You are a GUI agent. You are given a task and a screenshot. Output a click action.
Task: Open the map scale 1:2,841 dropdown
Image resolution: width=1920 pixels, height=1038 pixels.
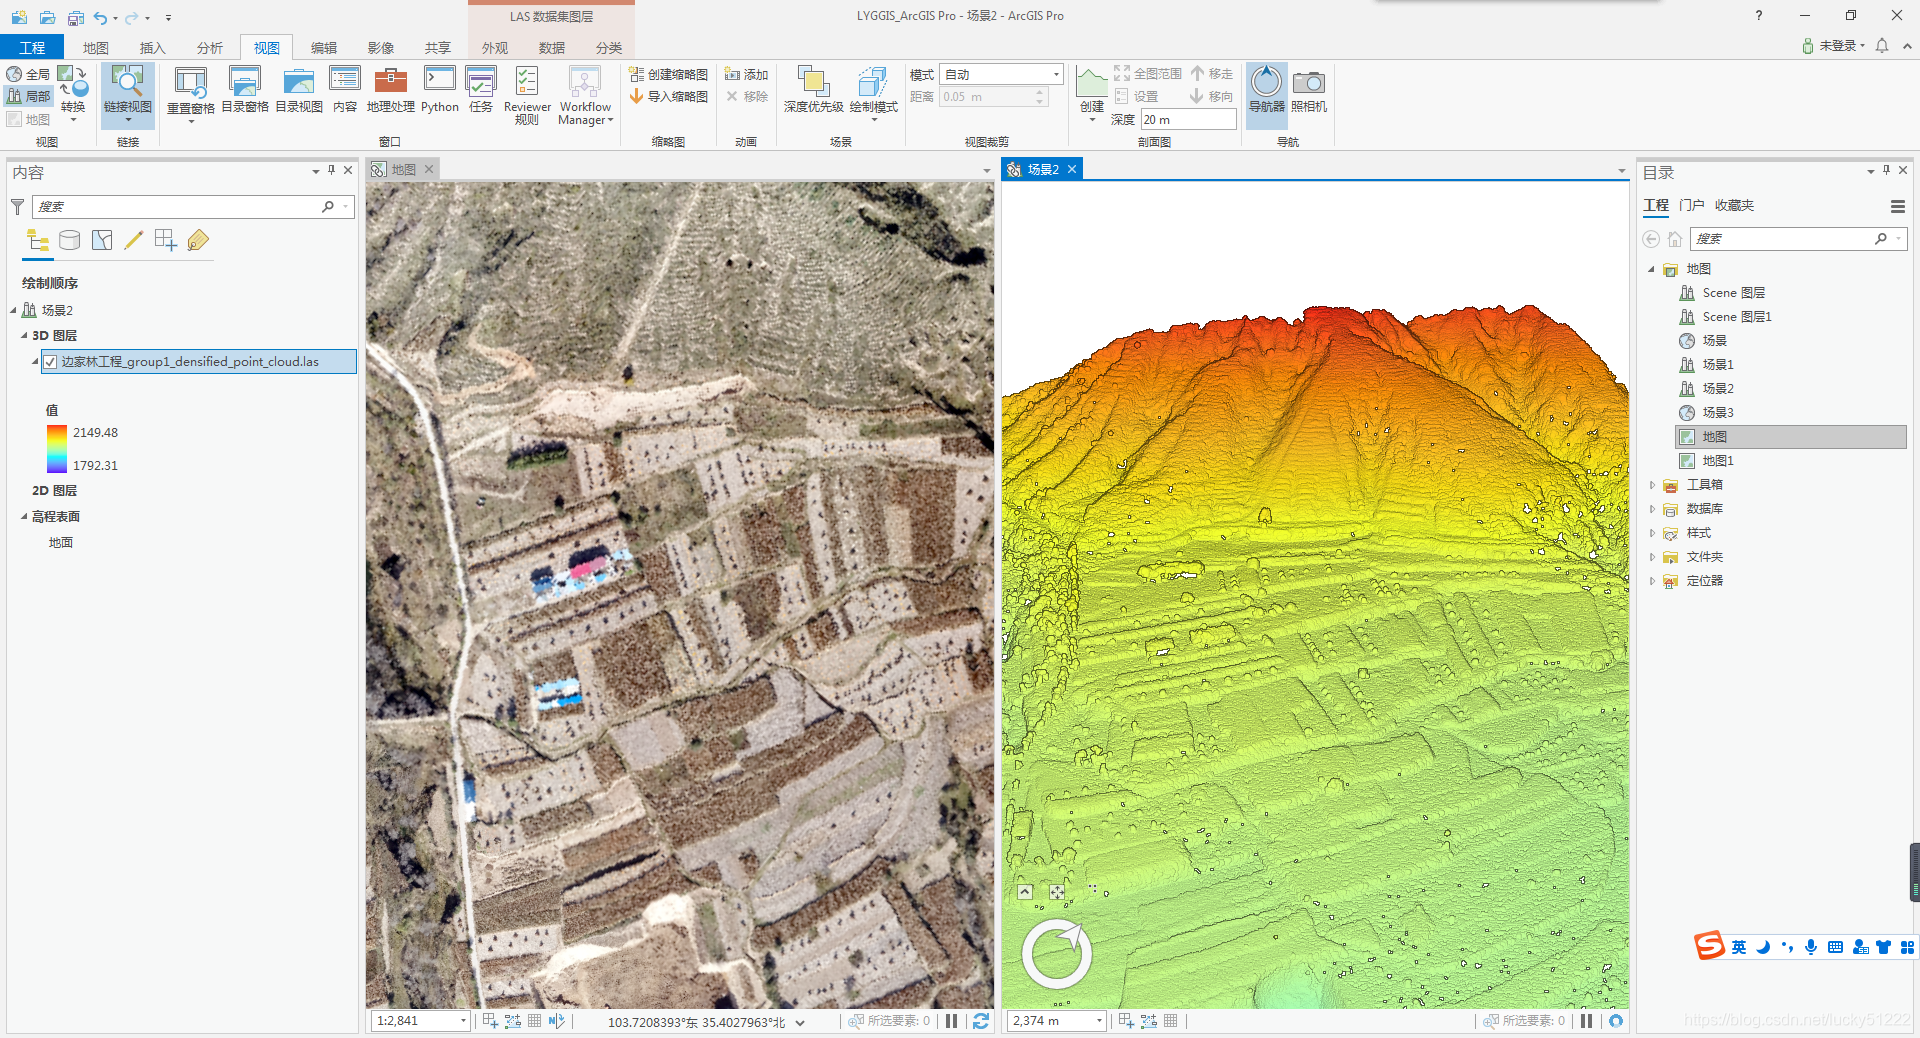463,1021
